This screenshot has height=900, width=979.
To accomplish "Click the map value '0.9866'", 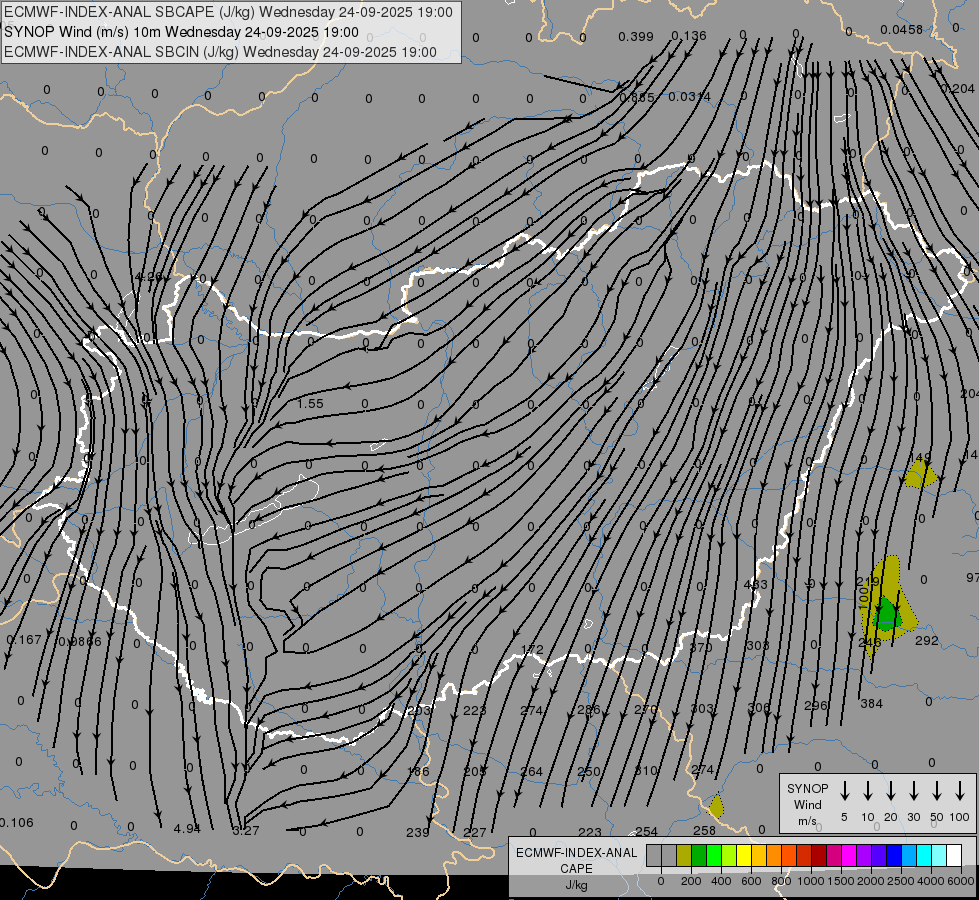I will (x=79, y=641).
